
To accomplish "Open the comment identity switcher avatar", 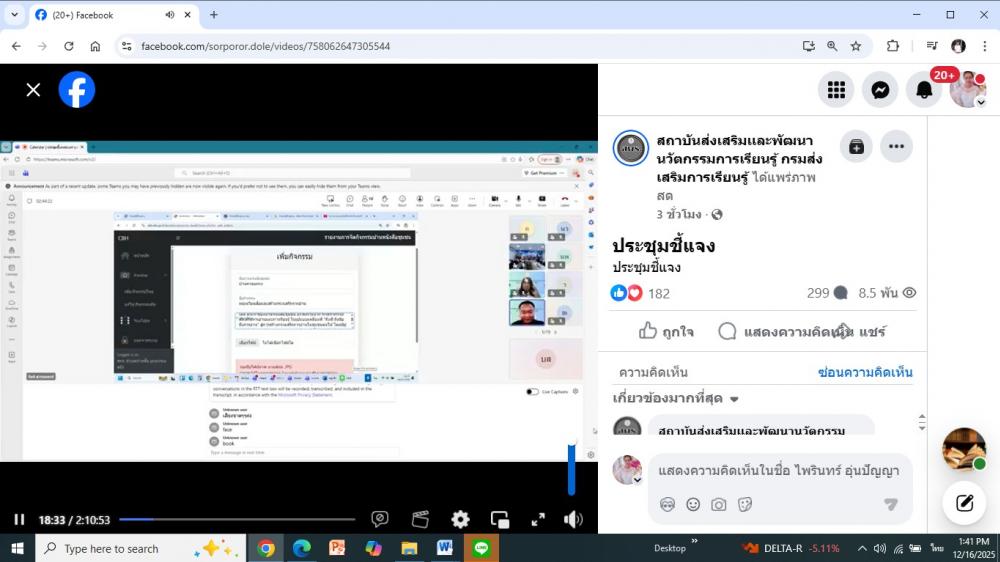I will tap(627, 470).
